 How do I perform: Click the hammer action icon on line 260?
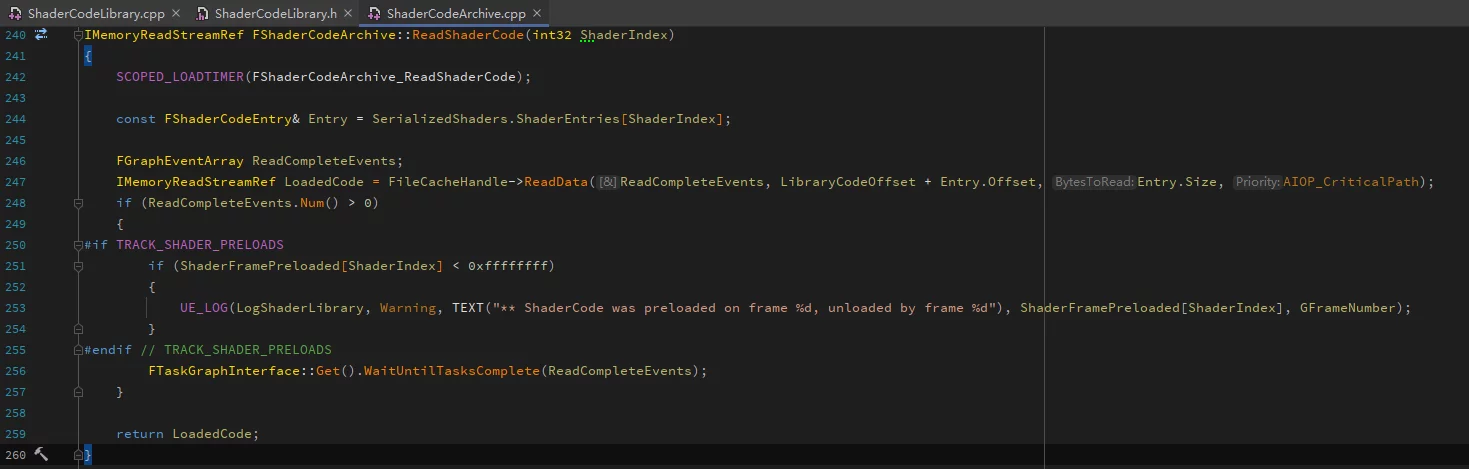(41, 455)
